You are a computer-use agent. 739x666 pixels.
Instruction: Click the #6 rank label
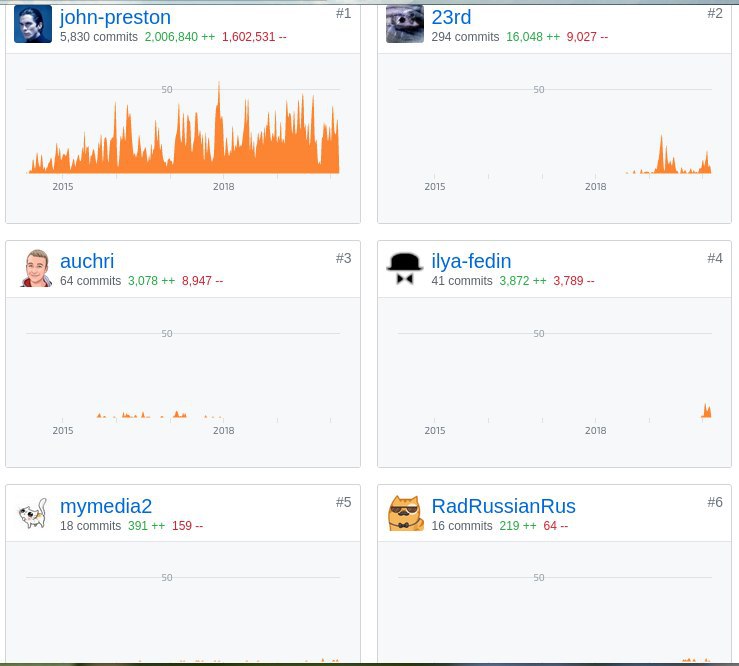(x=714, y=502)
